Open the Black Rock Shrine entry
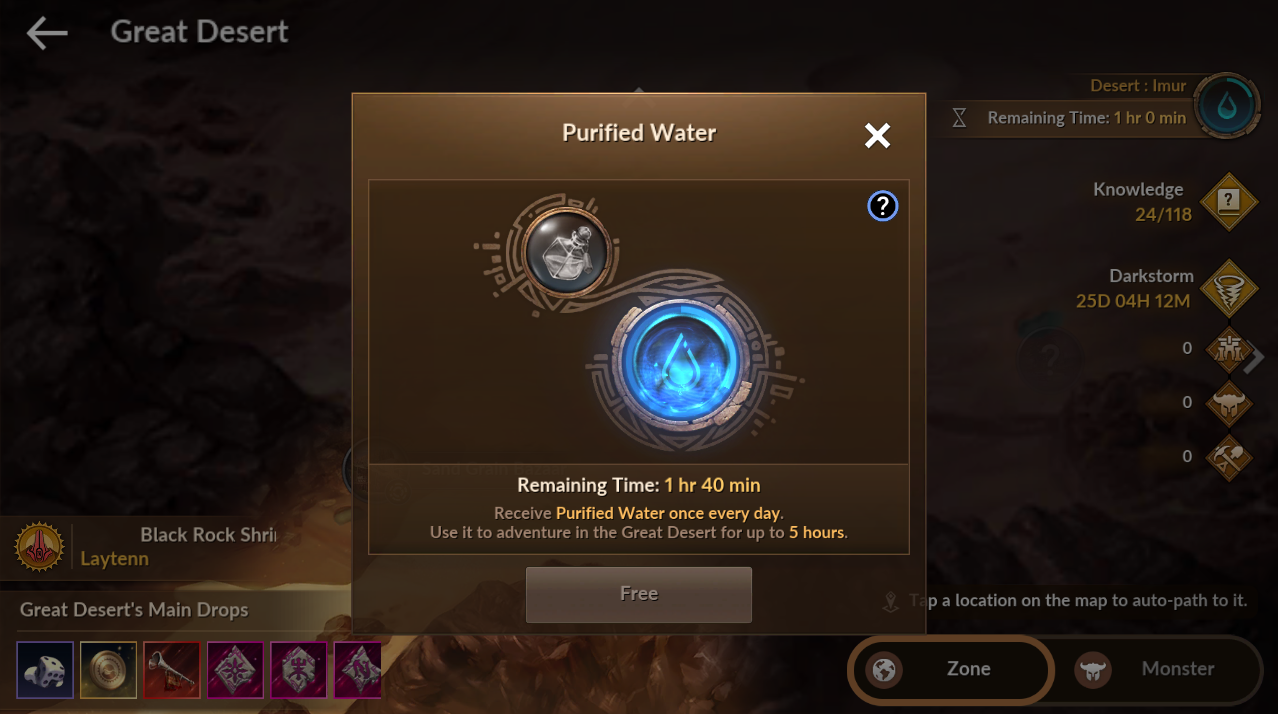The width and height of the screenshot is (1278, 714). [208, 534]
